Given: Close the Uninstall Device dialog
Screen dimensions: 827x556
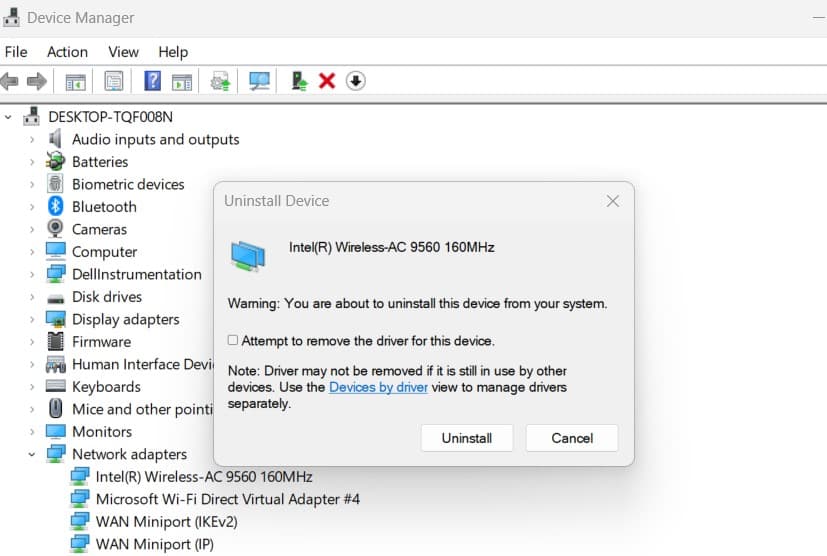Looking at the screenshot, I should [612, 201].
